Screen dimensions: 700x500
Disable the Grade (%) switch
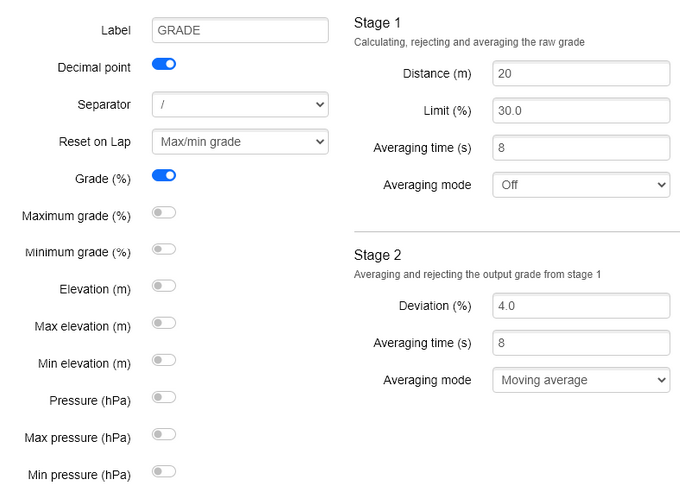point(164,176)
